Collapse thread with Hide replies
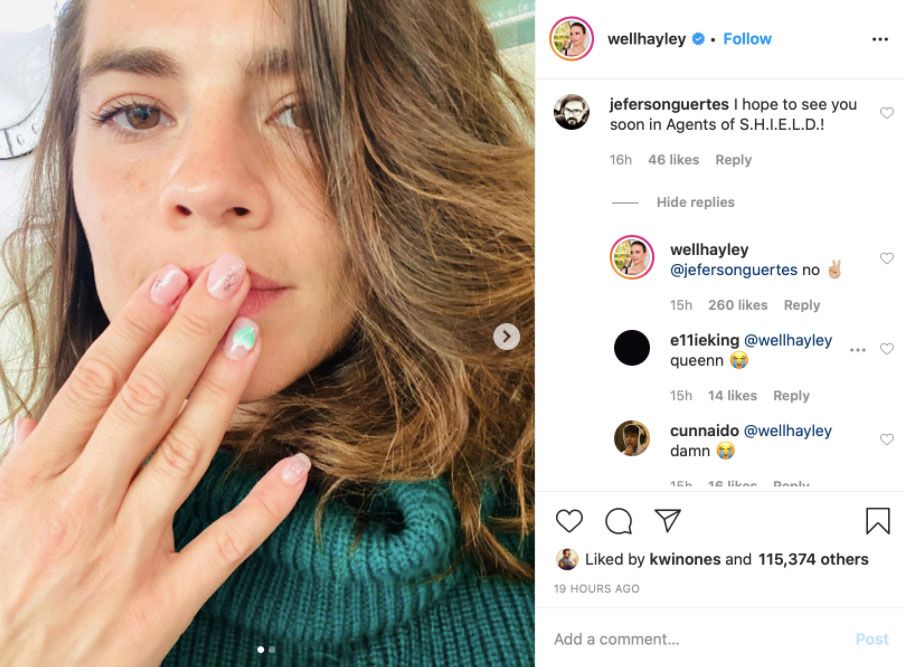 tap(695, 202)
